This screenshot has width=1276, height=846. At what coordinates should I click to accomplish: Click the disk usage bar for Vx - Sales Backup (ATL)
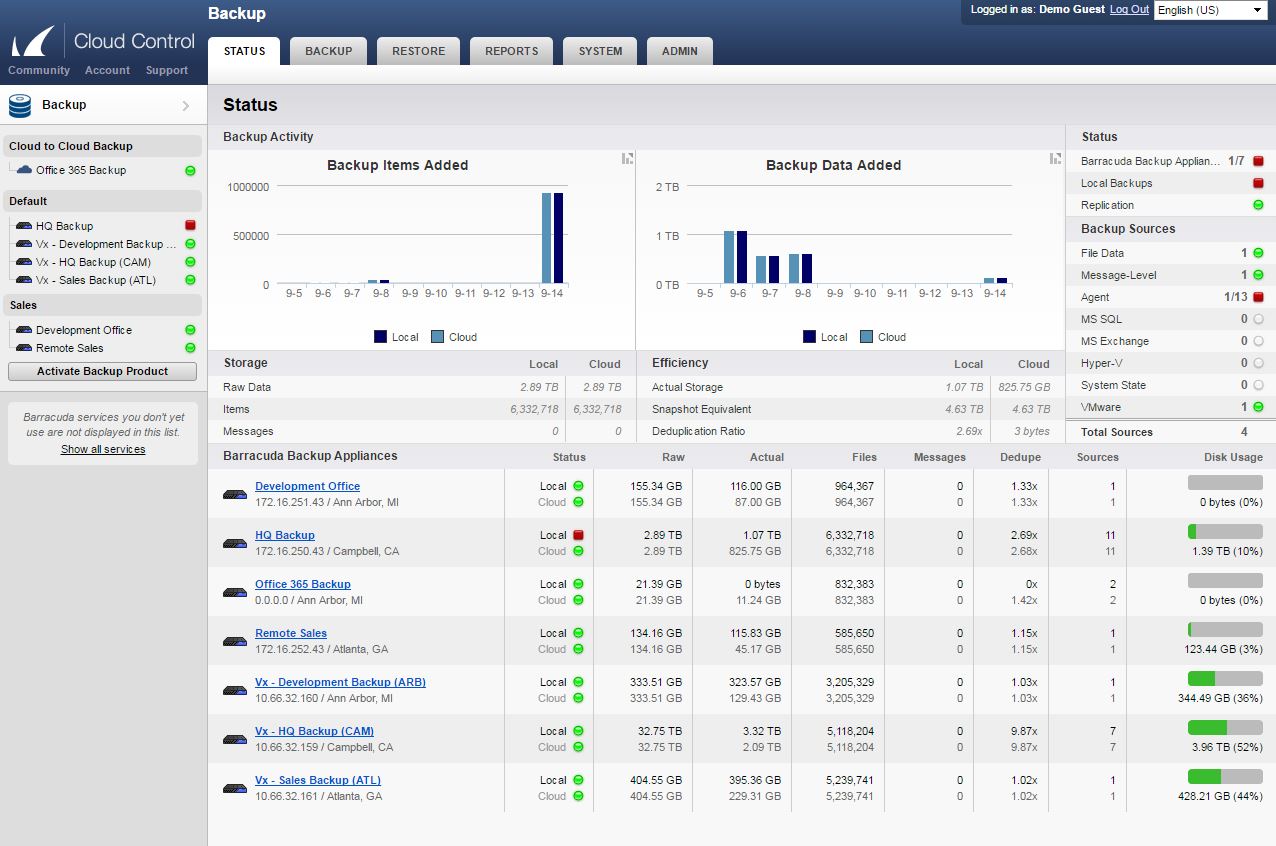(x=1225, y=776)
